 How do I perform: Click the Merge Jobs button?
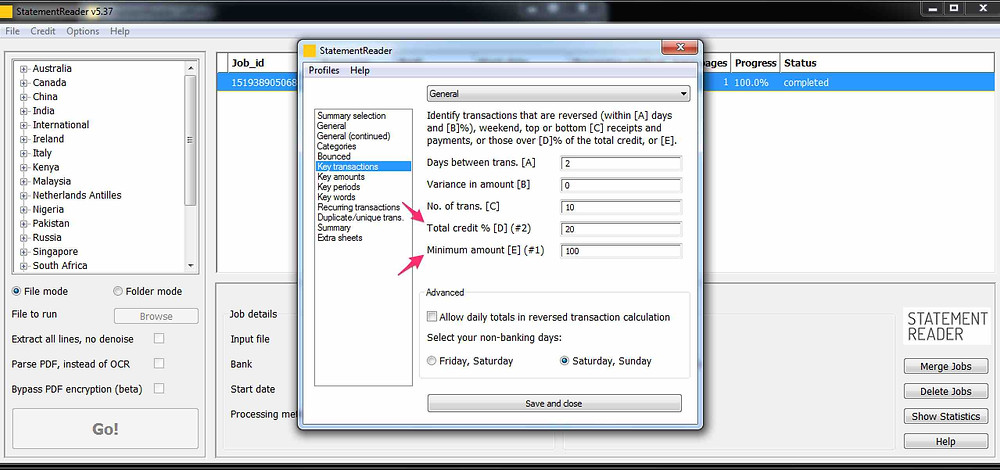[x=946, y=367]
